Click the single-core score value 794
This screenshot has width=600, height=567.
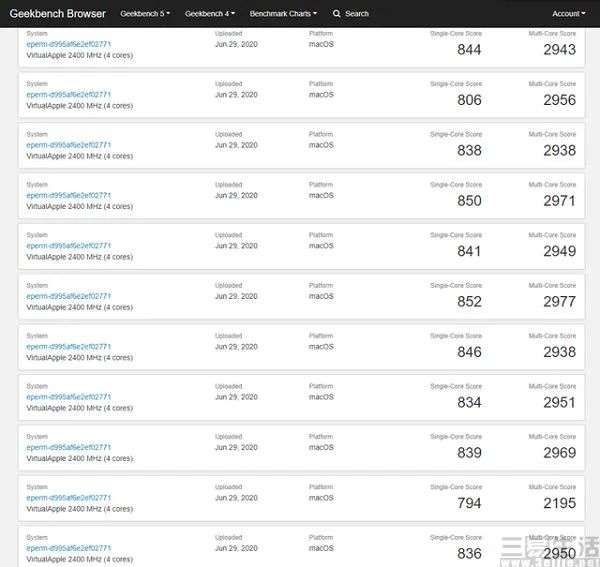tap(469, 503)
